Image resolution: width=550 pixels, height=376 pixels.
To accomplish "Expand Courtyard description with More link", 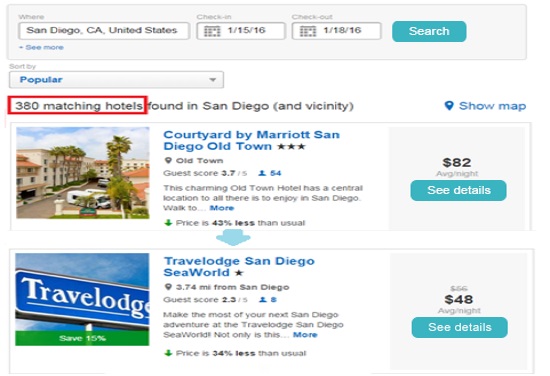I will tap(222, 208).
